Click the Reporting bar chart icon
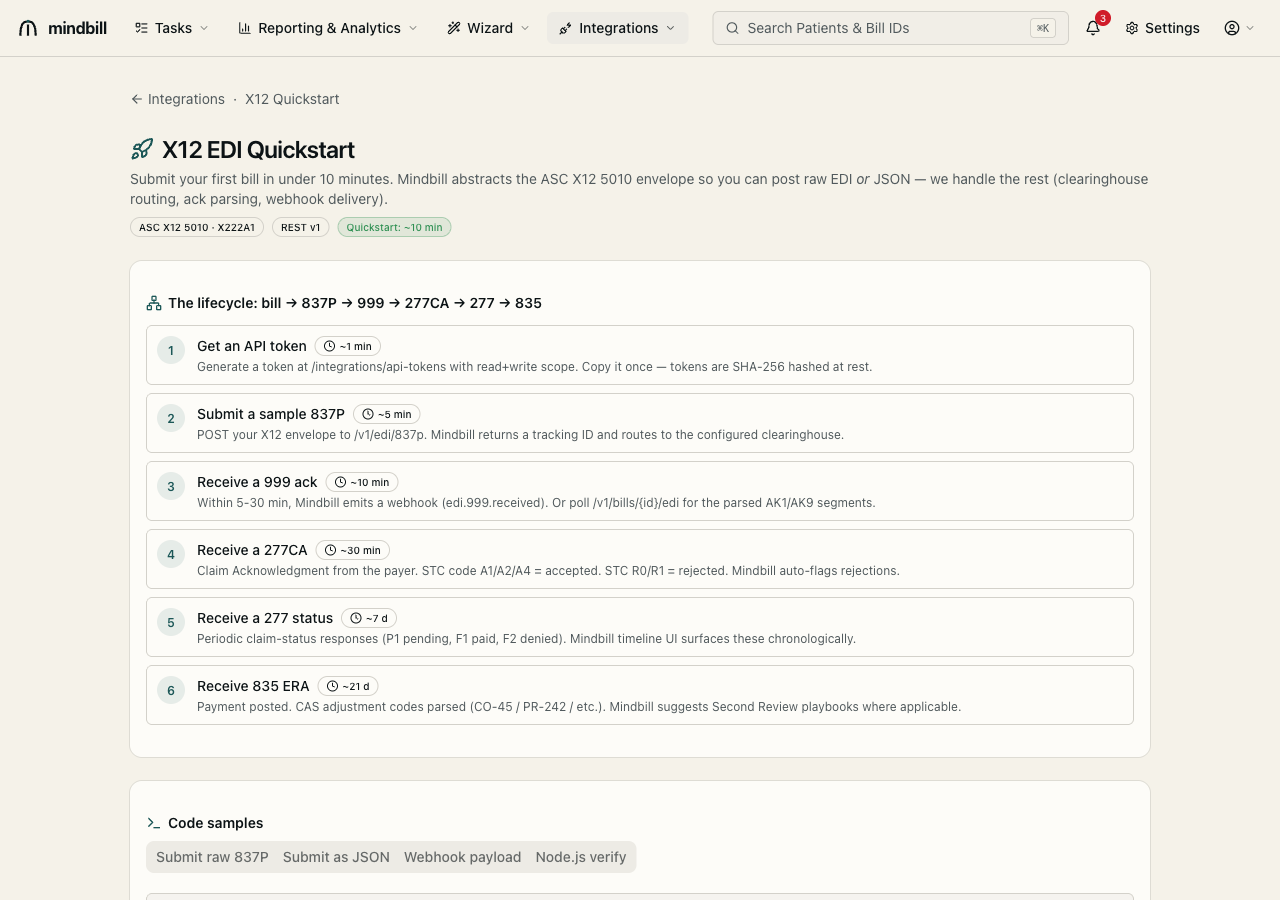1280x900 pixels. [245, 28]
